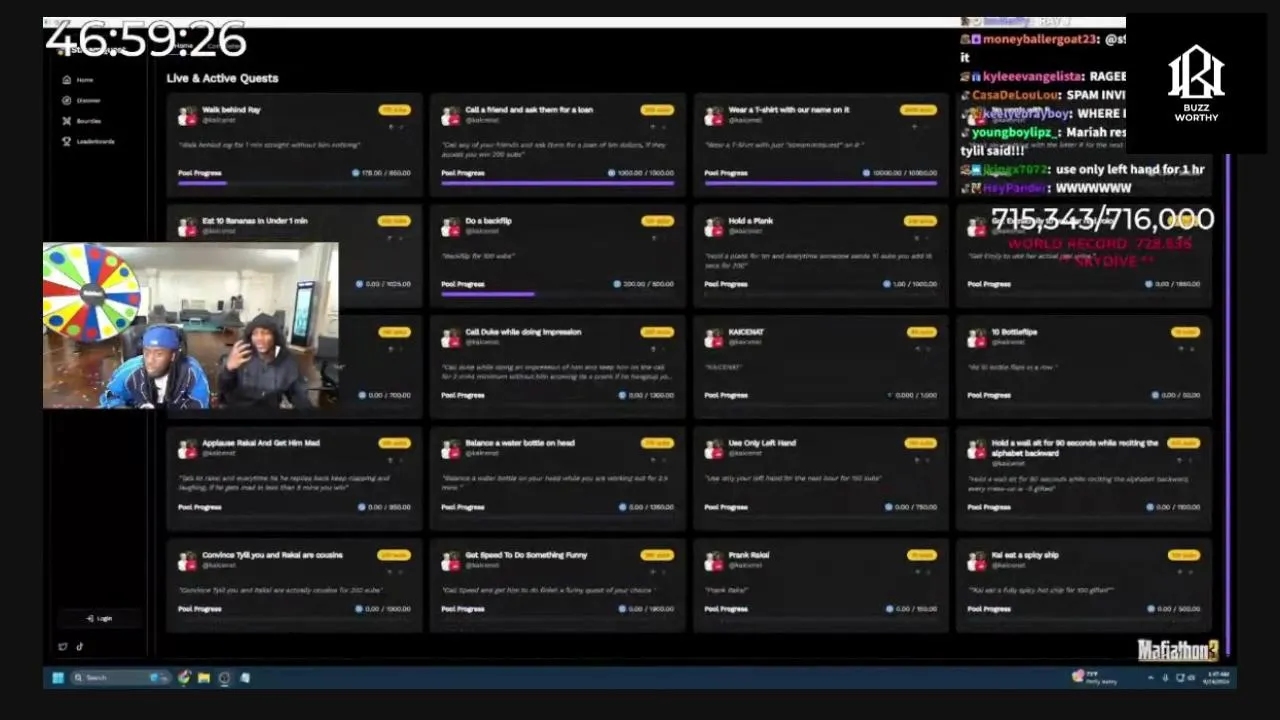The height and width of the screenshot is (720, 1280).
Task: Click the Leaderboards trophy icon
Action: point(67,141)
